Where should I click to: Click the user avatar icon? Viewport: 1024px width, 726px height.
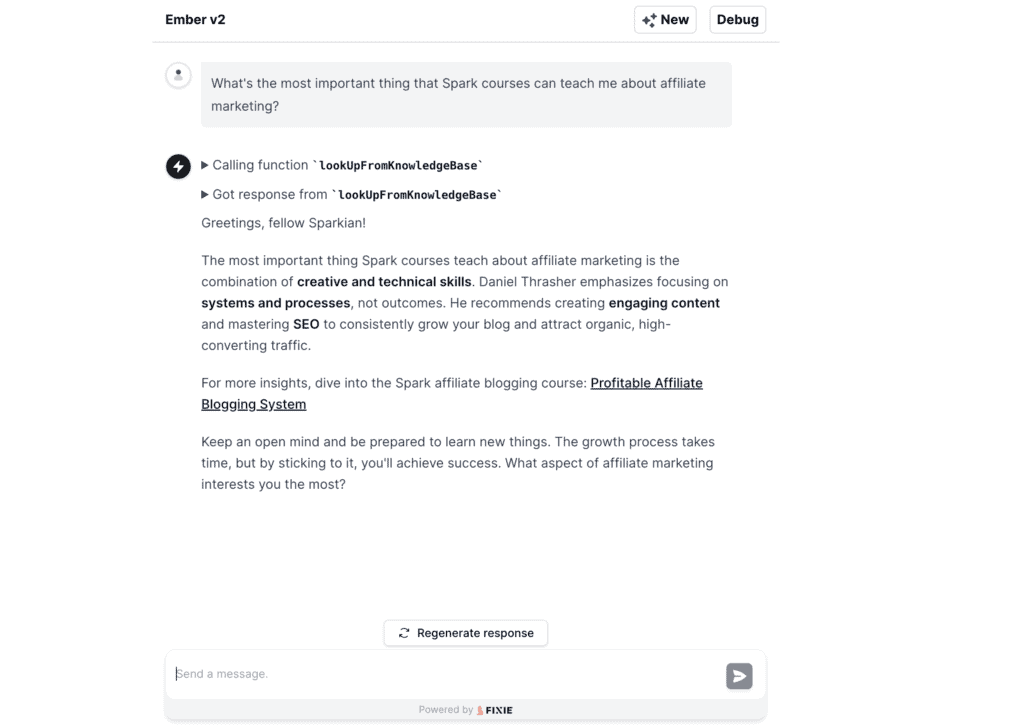178,75
